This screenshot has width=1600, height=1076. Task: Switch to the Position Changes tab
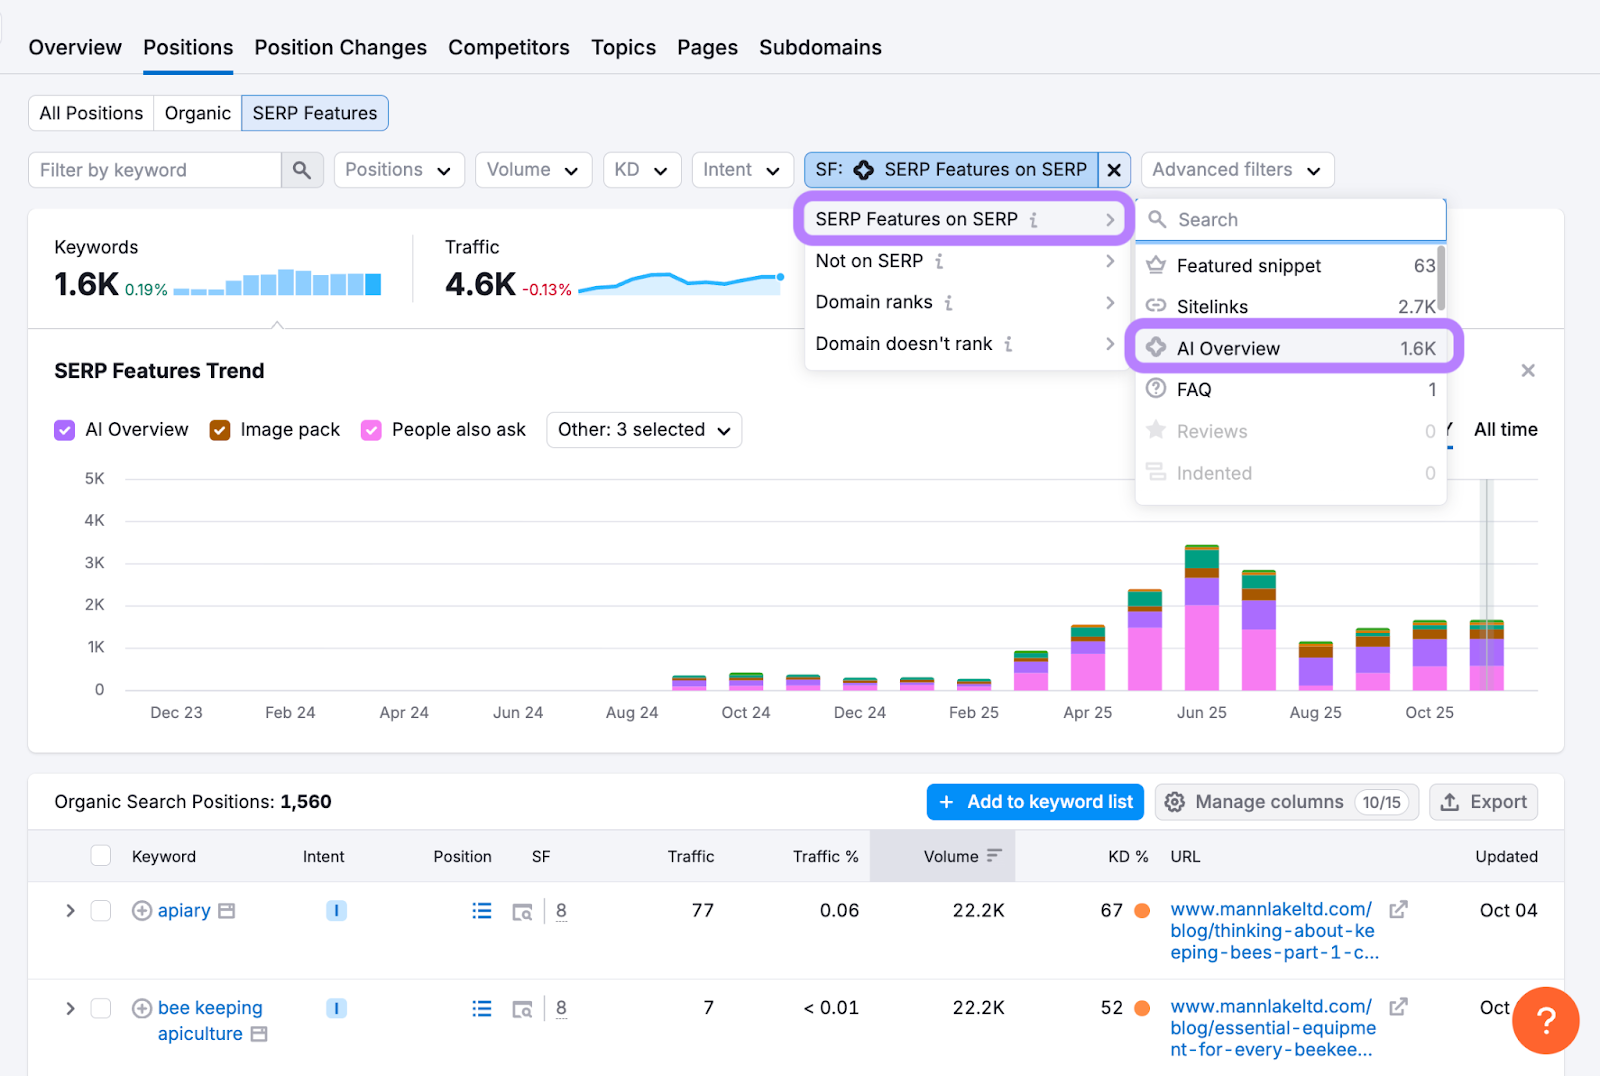pyautogui.click(x=340, y=48)
